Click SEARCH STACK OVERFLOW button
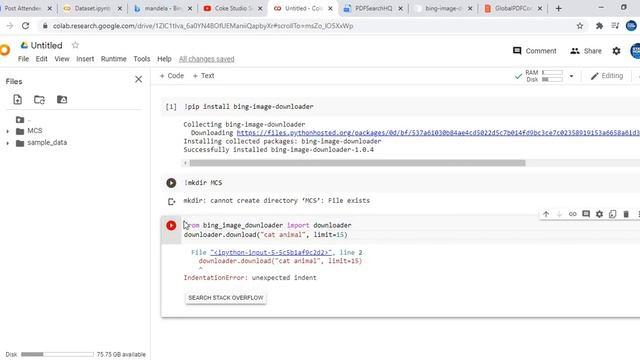Image resolution: width=640 pixels, height=360 pixels. click(x=226, y=298)
